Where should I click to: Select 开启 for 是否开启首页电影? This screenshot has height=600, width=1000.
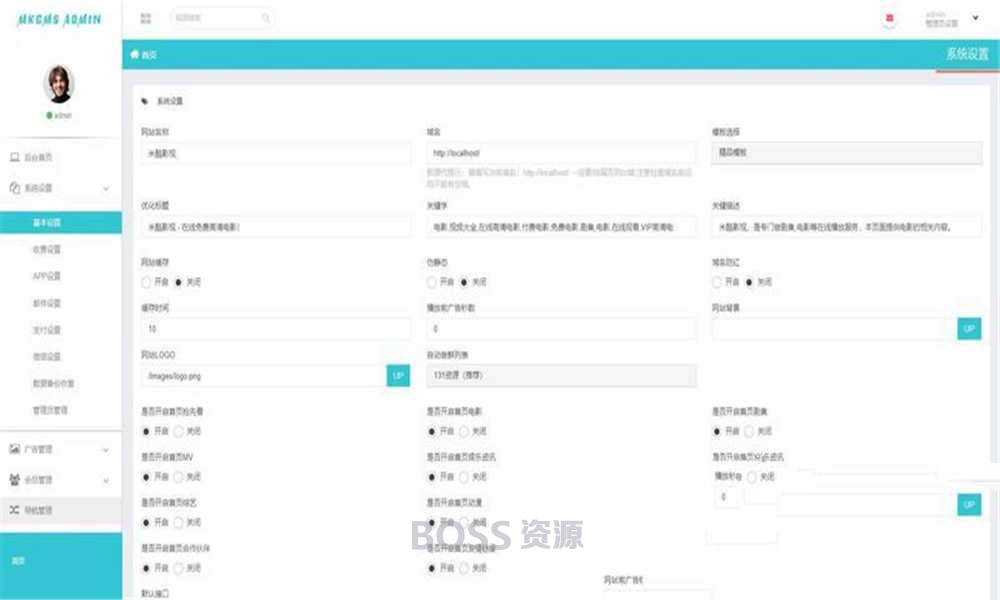pyautogui.click(x=432, y=432)
